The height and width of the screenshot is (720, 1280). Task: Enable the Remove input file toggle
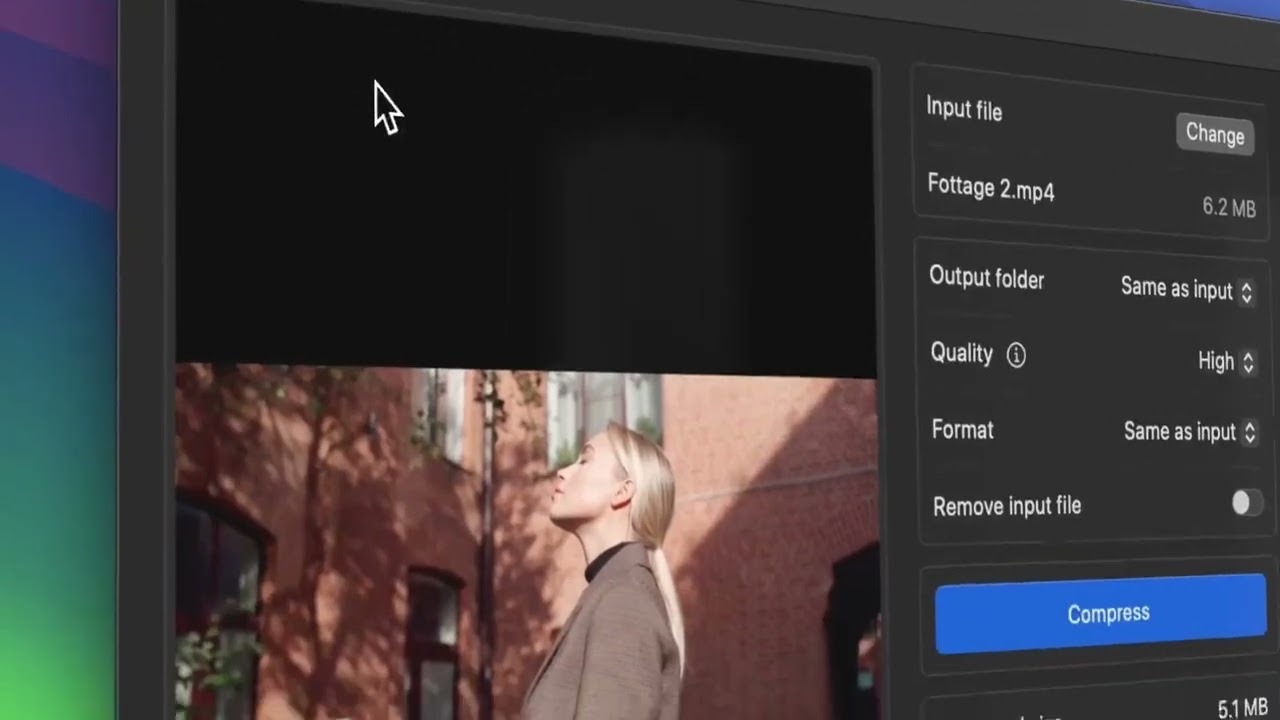point(1246,503)
